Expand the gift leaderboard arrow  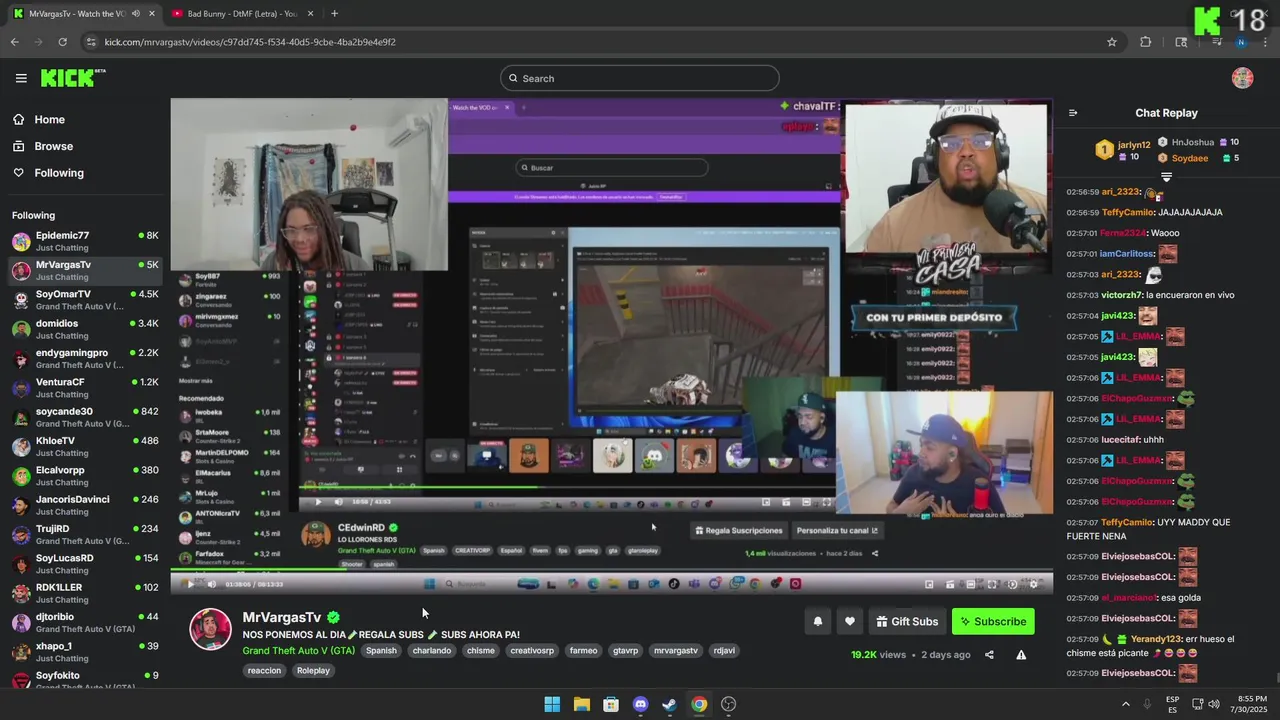point(1166,177)
